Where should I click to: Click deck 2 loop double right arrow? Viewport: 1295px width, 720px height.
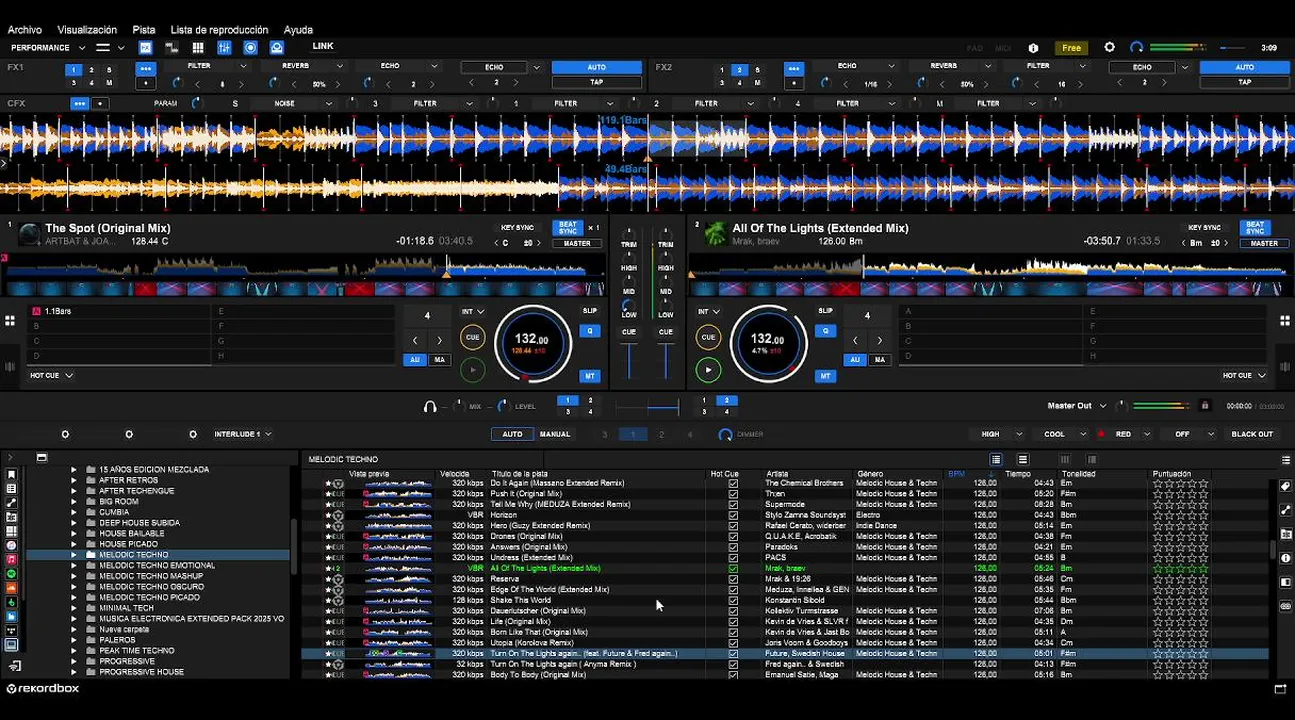tap(879, 340)
